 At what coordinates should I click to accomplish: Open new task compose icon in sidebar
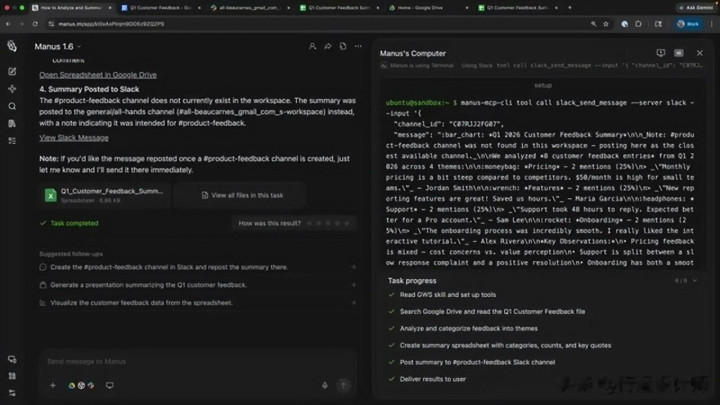12,71
